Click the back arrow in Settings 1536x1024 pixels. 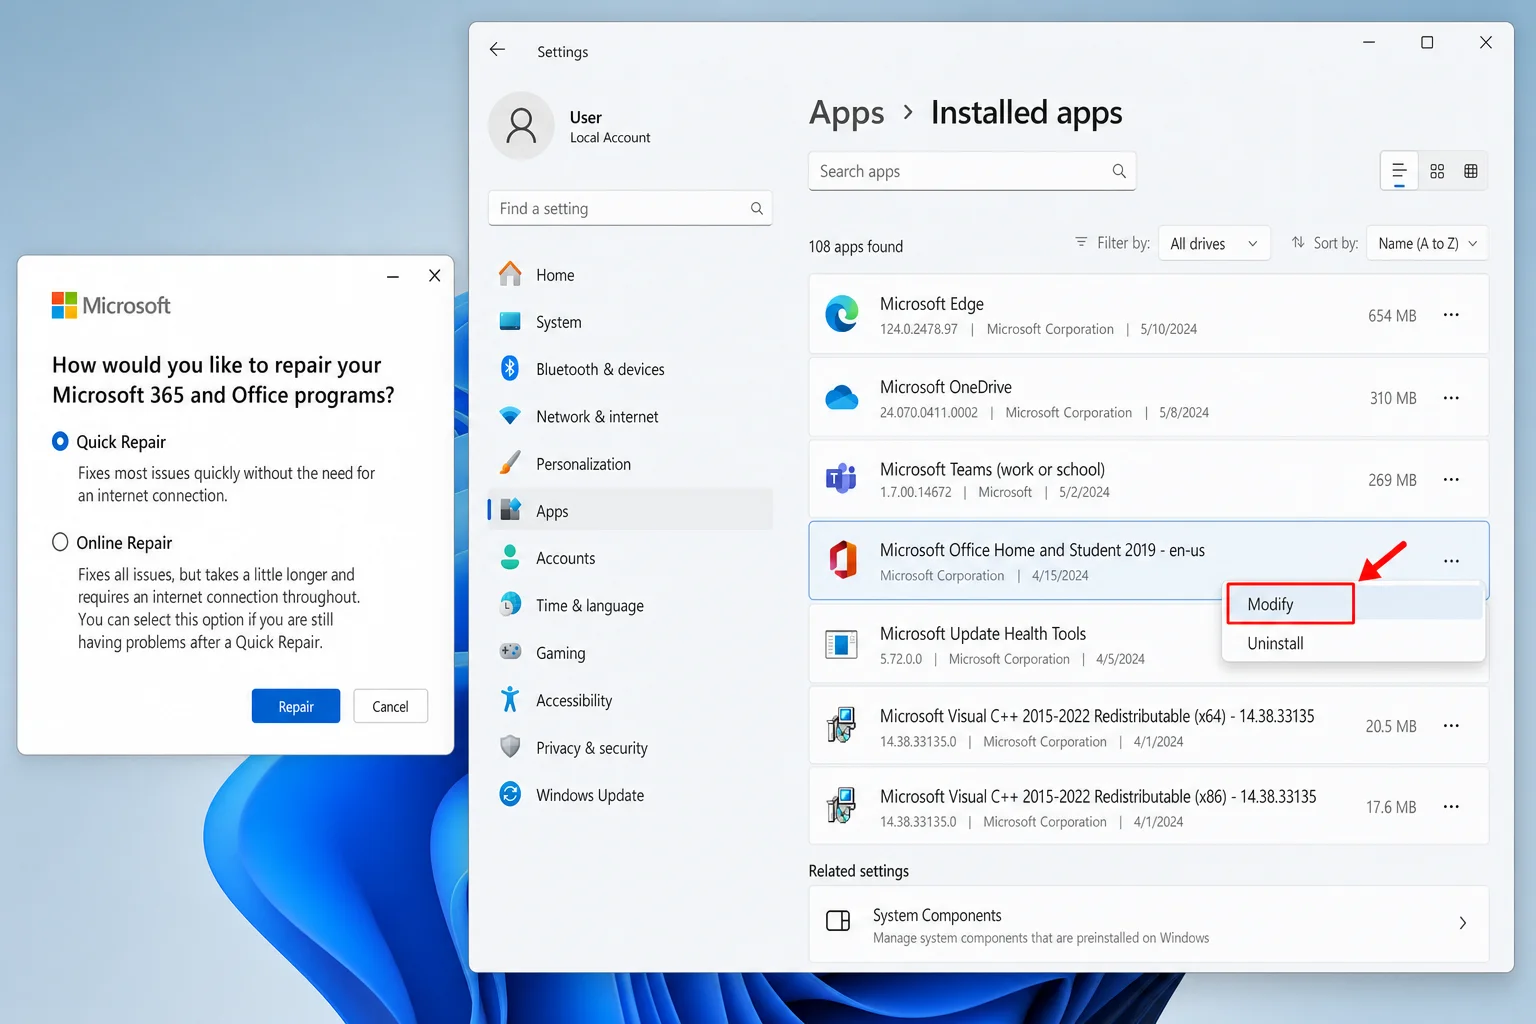tap(497, 49)
